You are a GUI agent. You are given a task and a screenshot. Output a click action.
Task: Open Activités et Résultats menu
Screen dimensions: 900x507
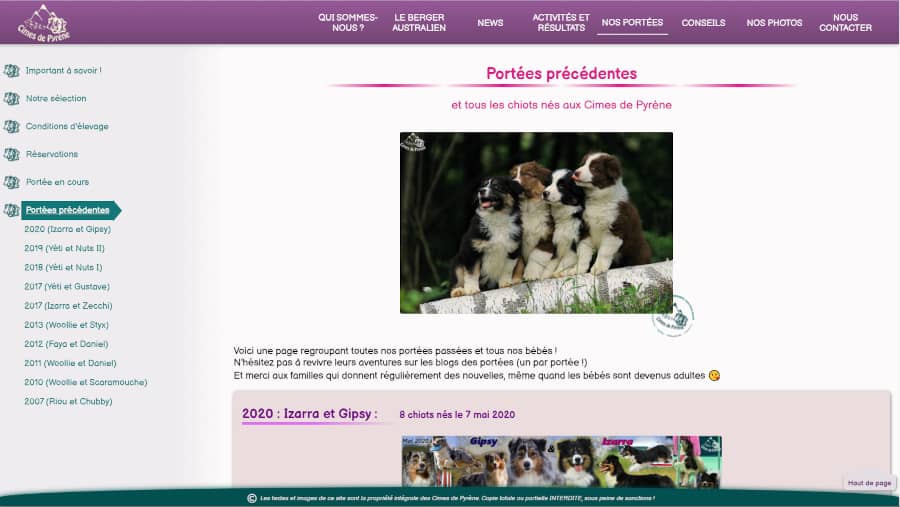[561, 22]
